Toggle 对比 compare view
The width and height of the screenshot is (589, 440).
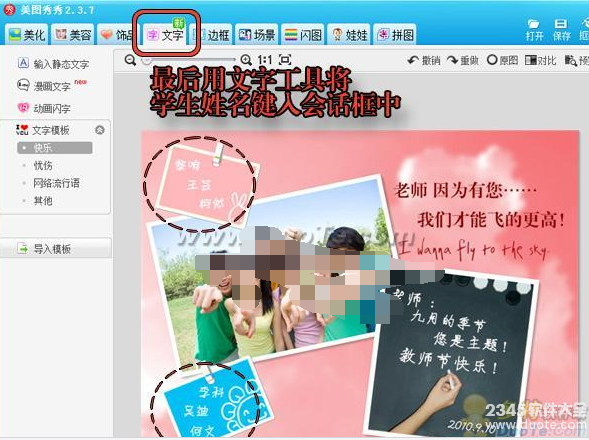(x=541, y=60)
